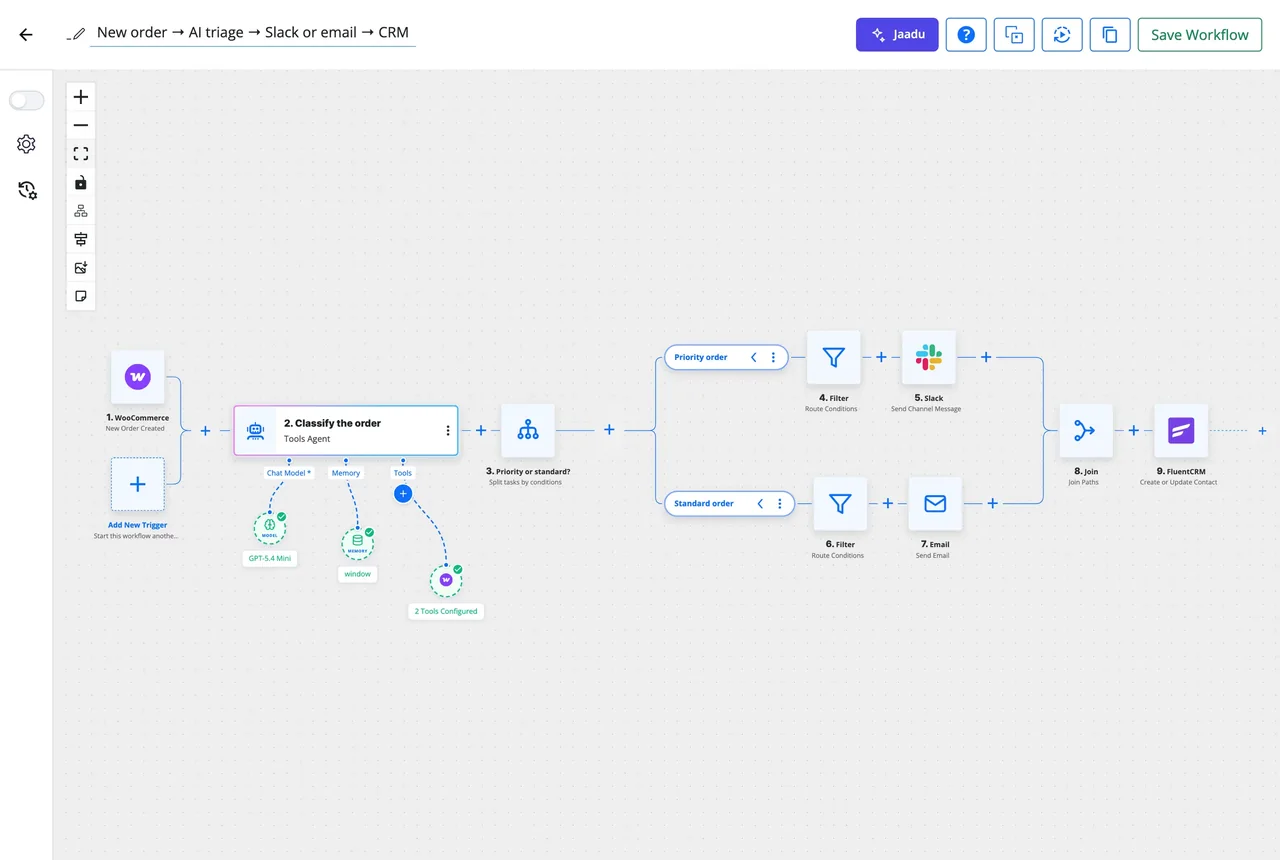The image size is (1280, 860).
Task: Open the Jaadu AI assistant
Action: 897,34
